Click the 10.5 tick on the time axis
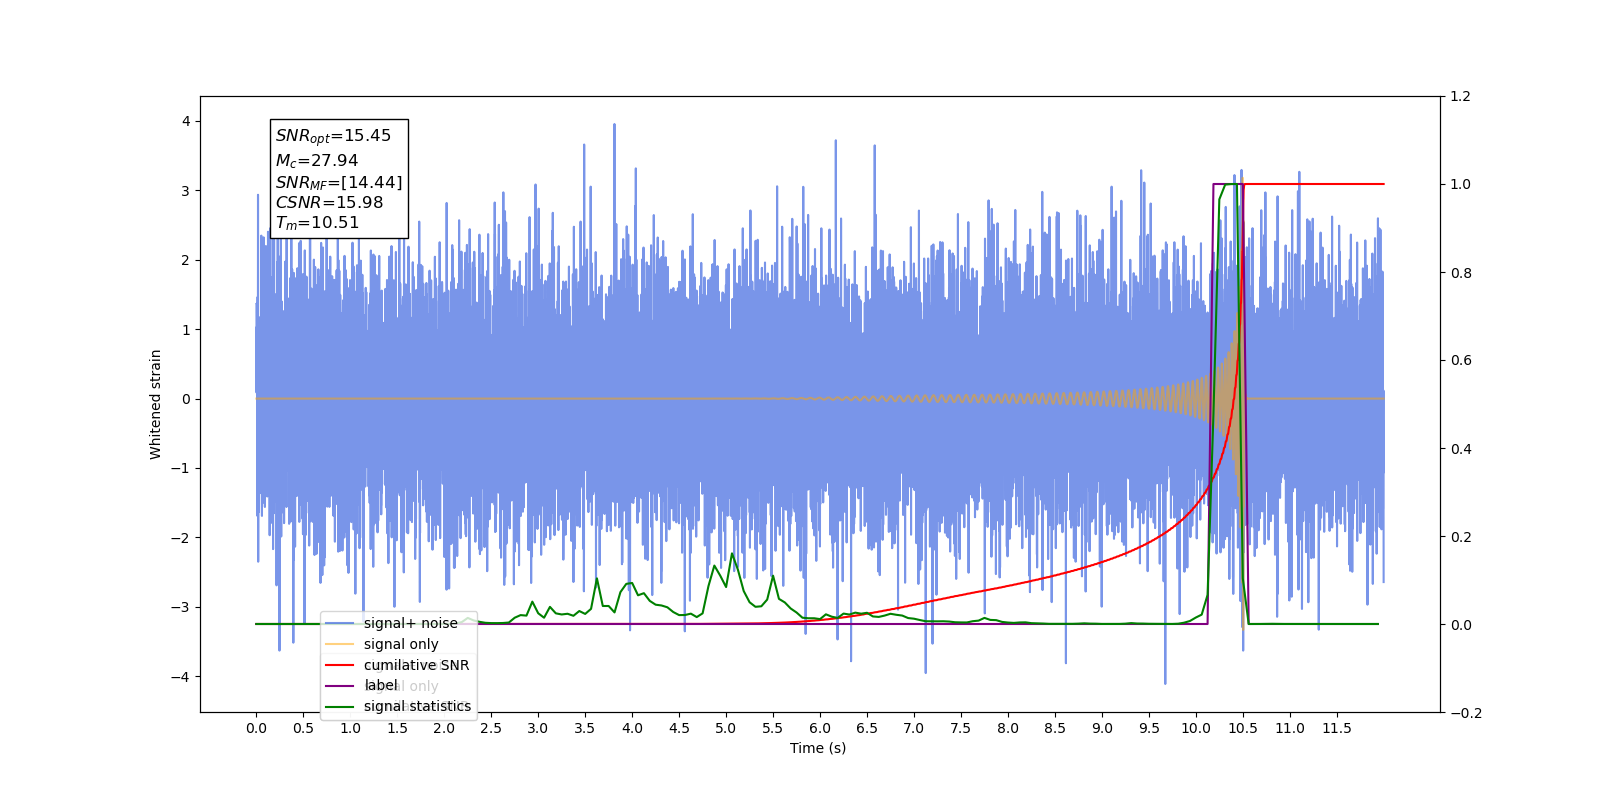Image resolution: width=1600 pixels, height=800 pixels. [x=1243, y=728]
